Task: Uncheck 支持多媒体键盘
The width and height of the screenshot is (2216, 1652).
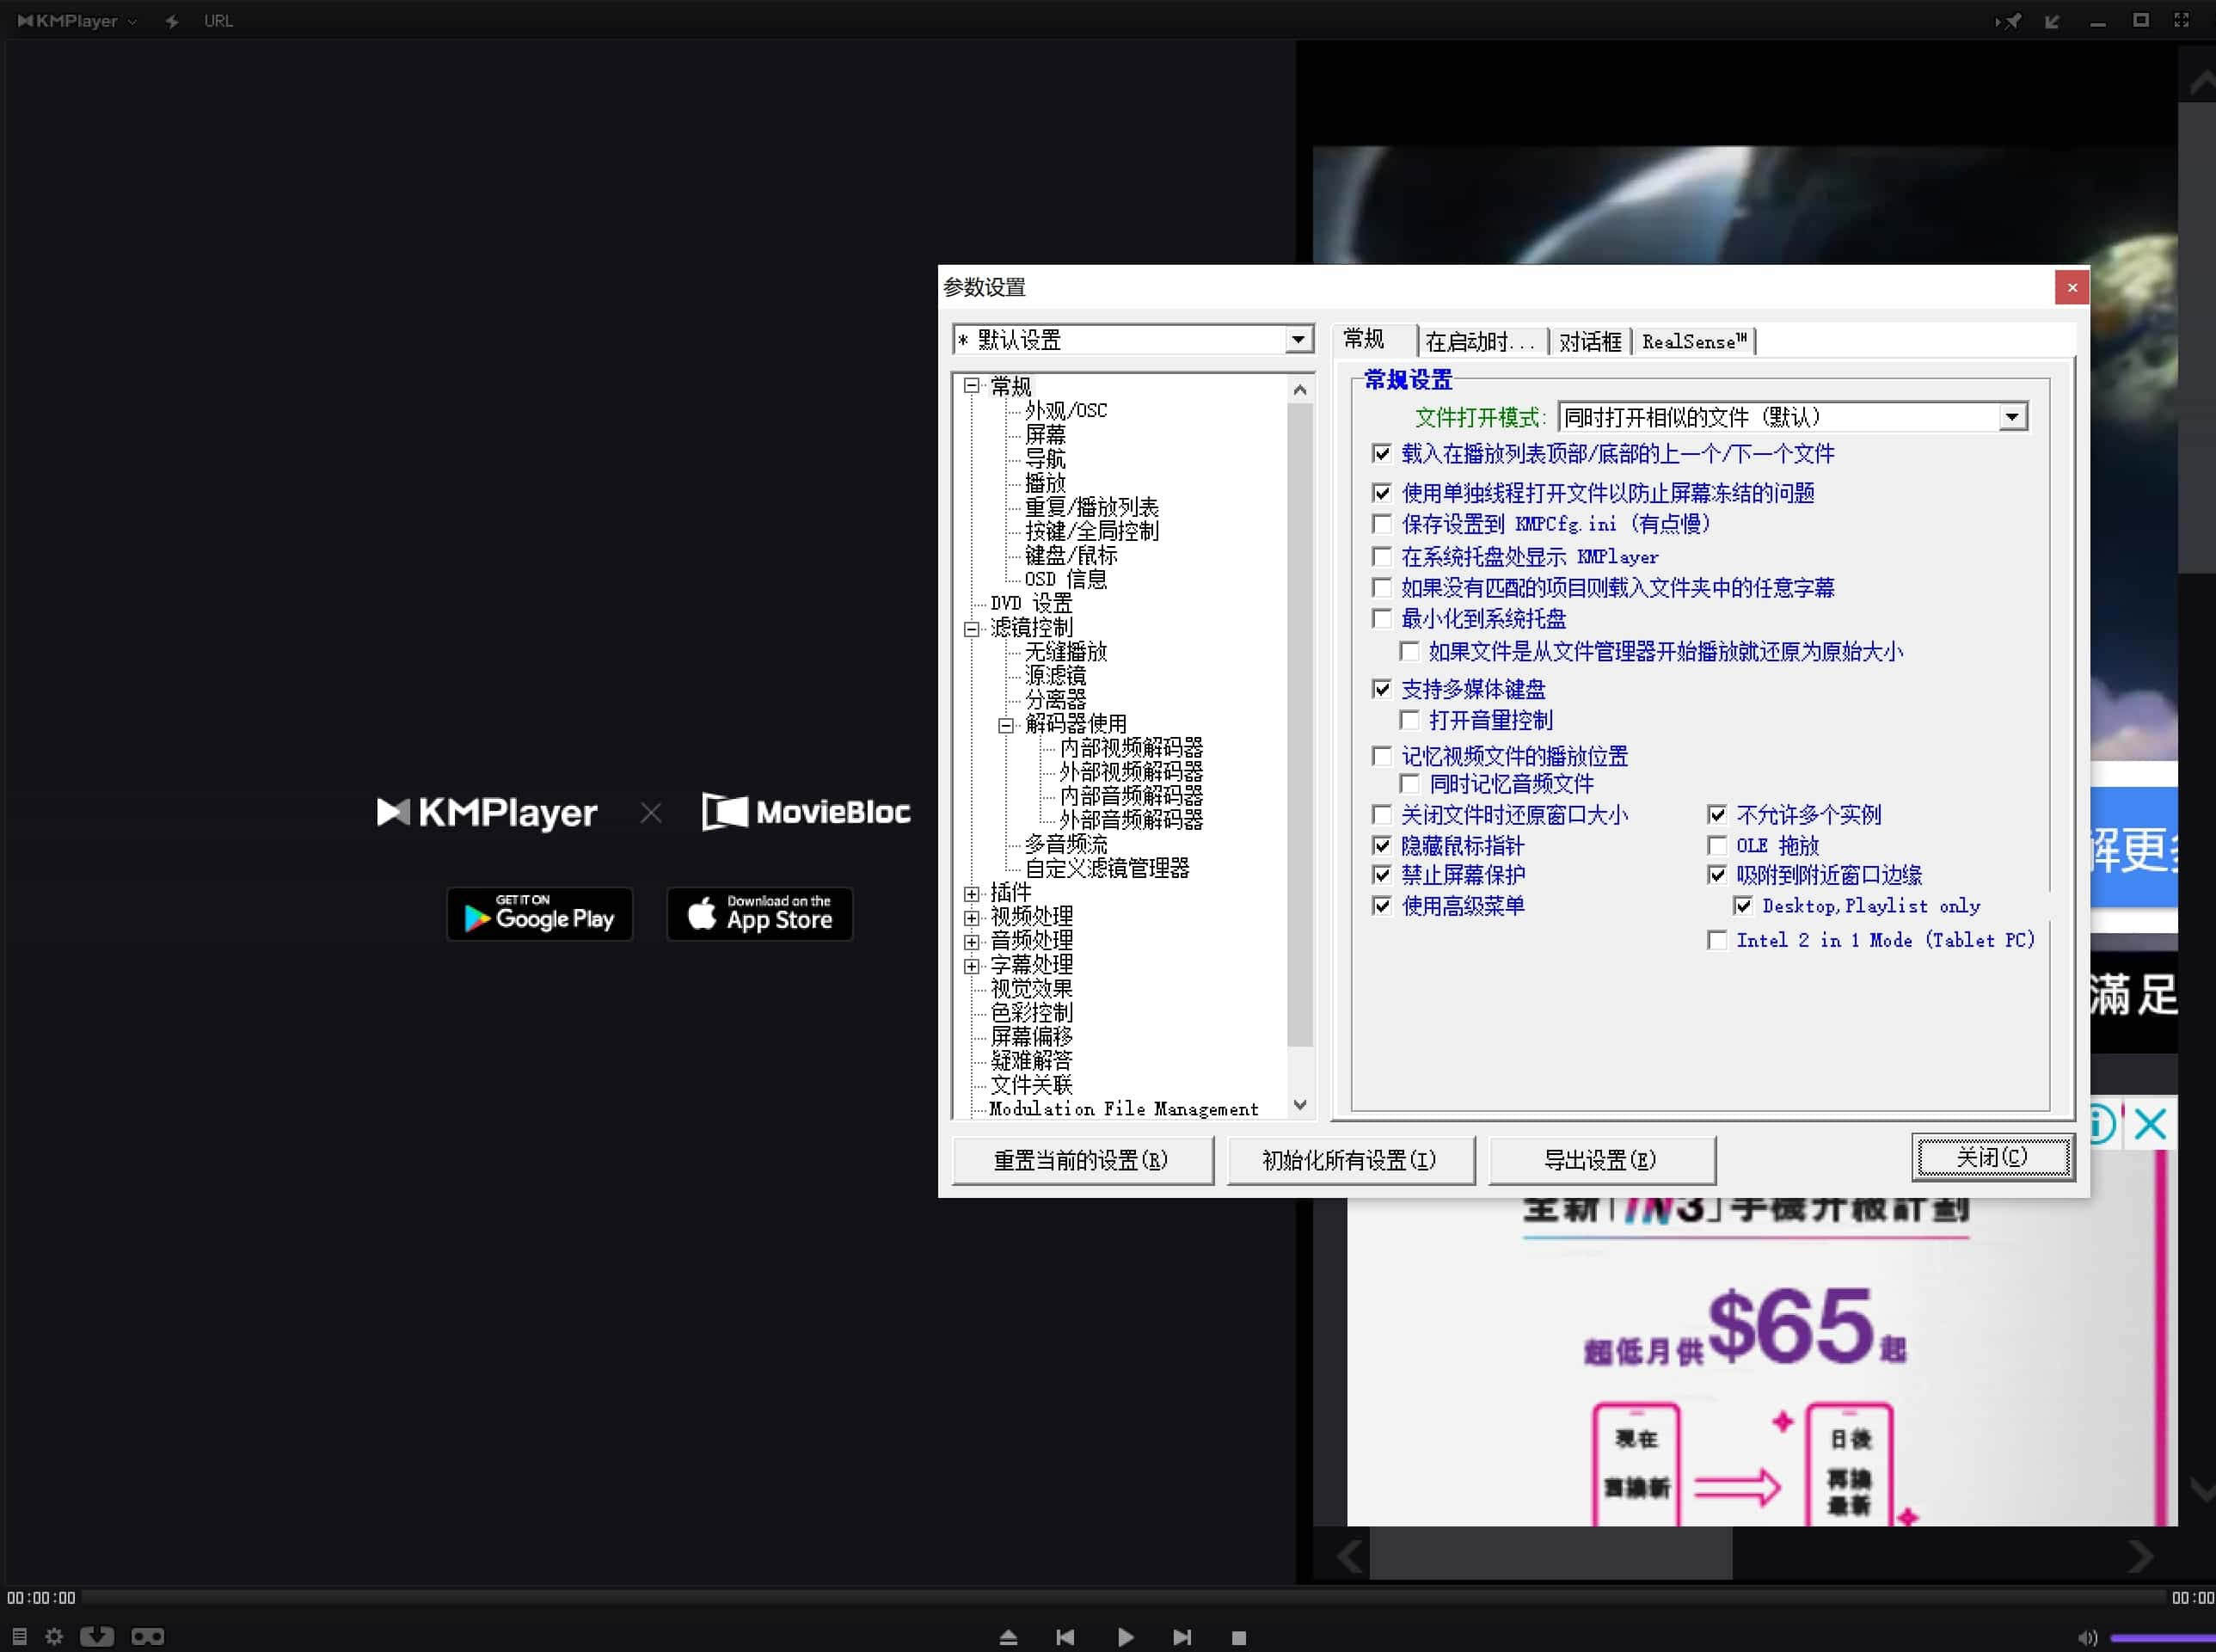Action: (x=1382, y=689)
